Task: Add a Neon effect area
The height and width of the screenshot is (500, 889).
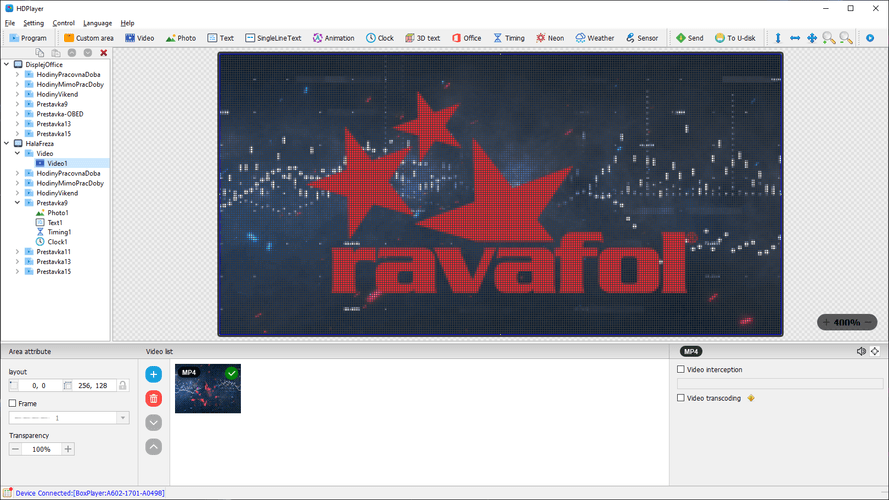Action: pos(550,38)
